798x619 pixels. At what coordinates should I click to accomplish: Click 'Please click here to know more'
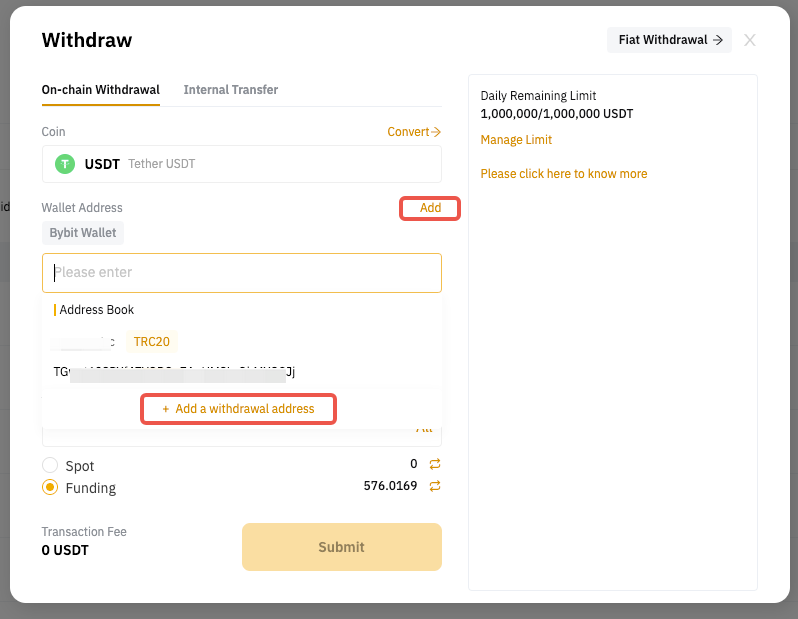tap(563, 174)
